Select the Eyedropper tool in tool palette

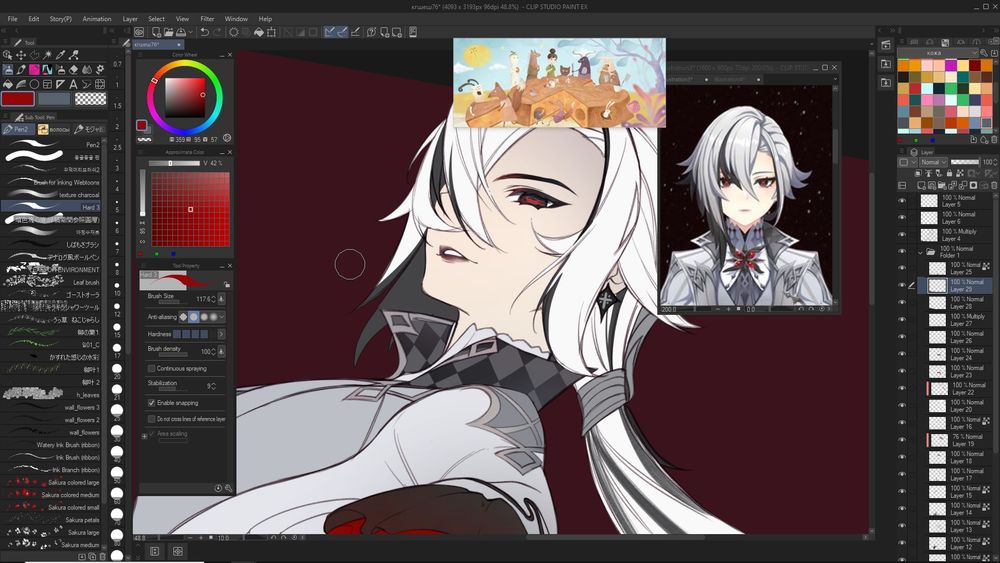point(61,55)
